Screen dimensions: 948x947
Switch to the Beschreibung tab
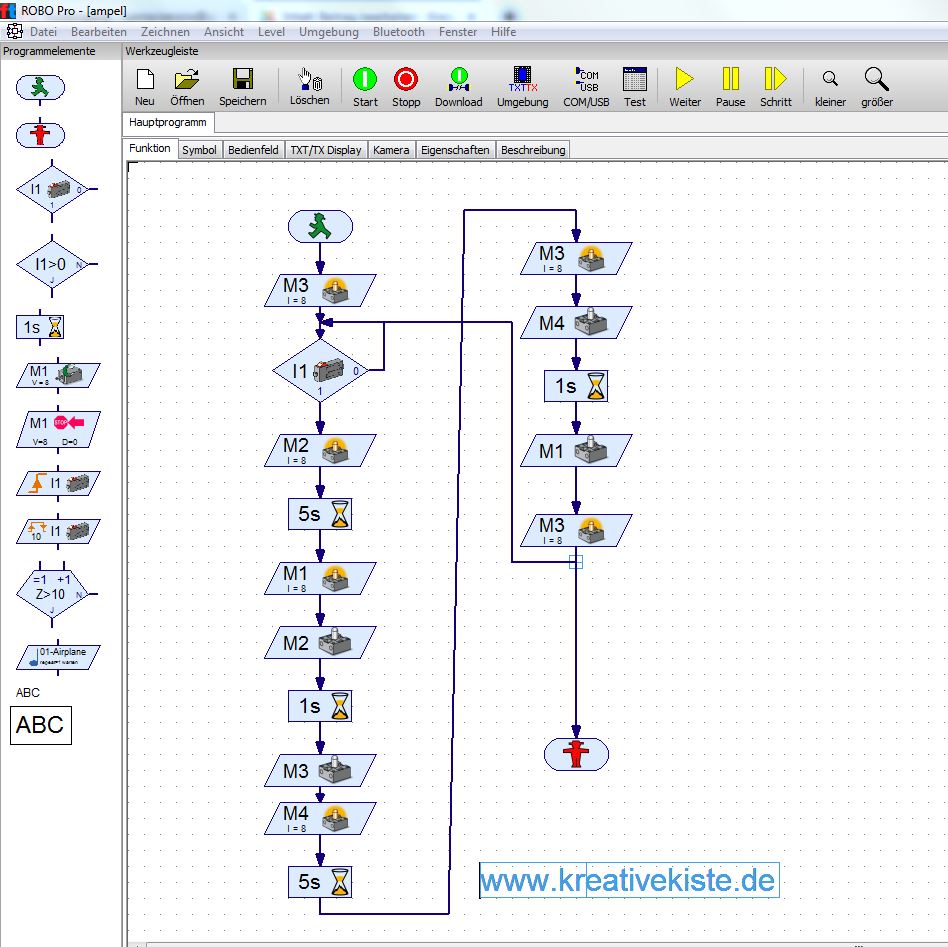coord(533,150)
